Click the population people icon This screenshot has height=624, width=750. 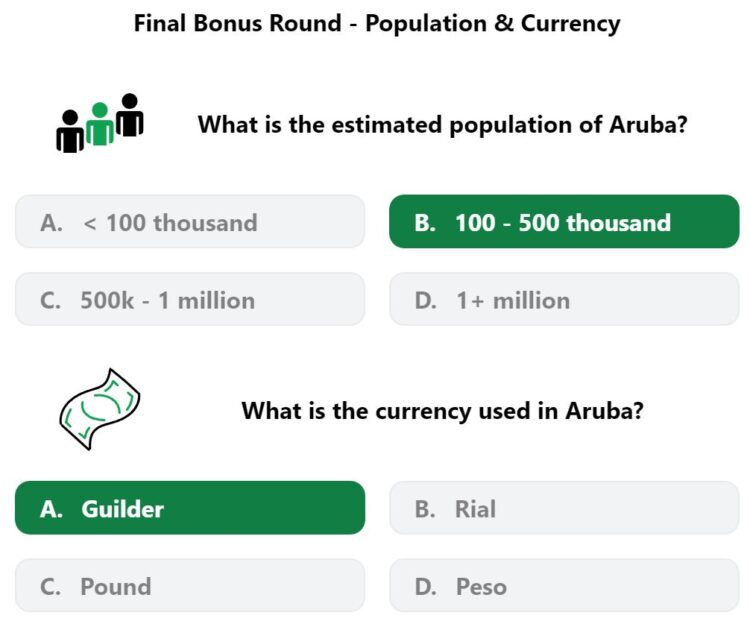click(99, 123)
